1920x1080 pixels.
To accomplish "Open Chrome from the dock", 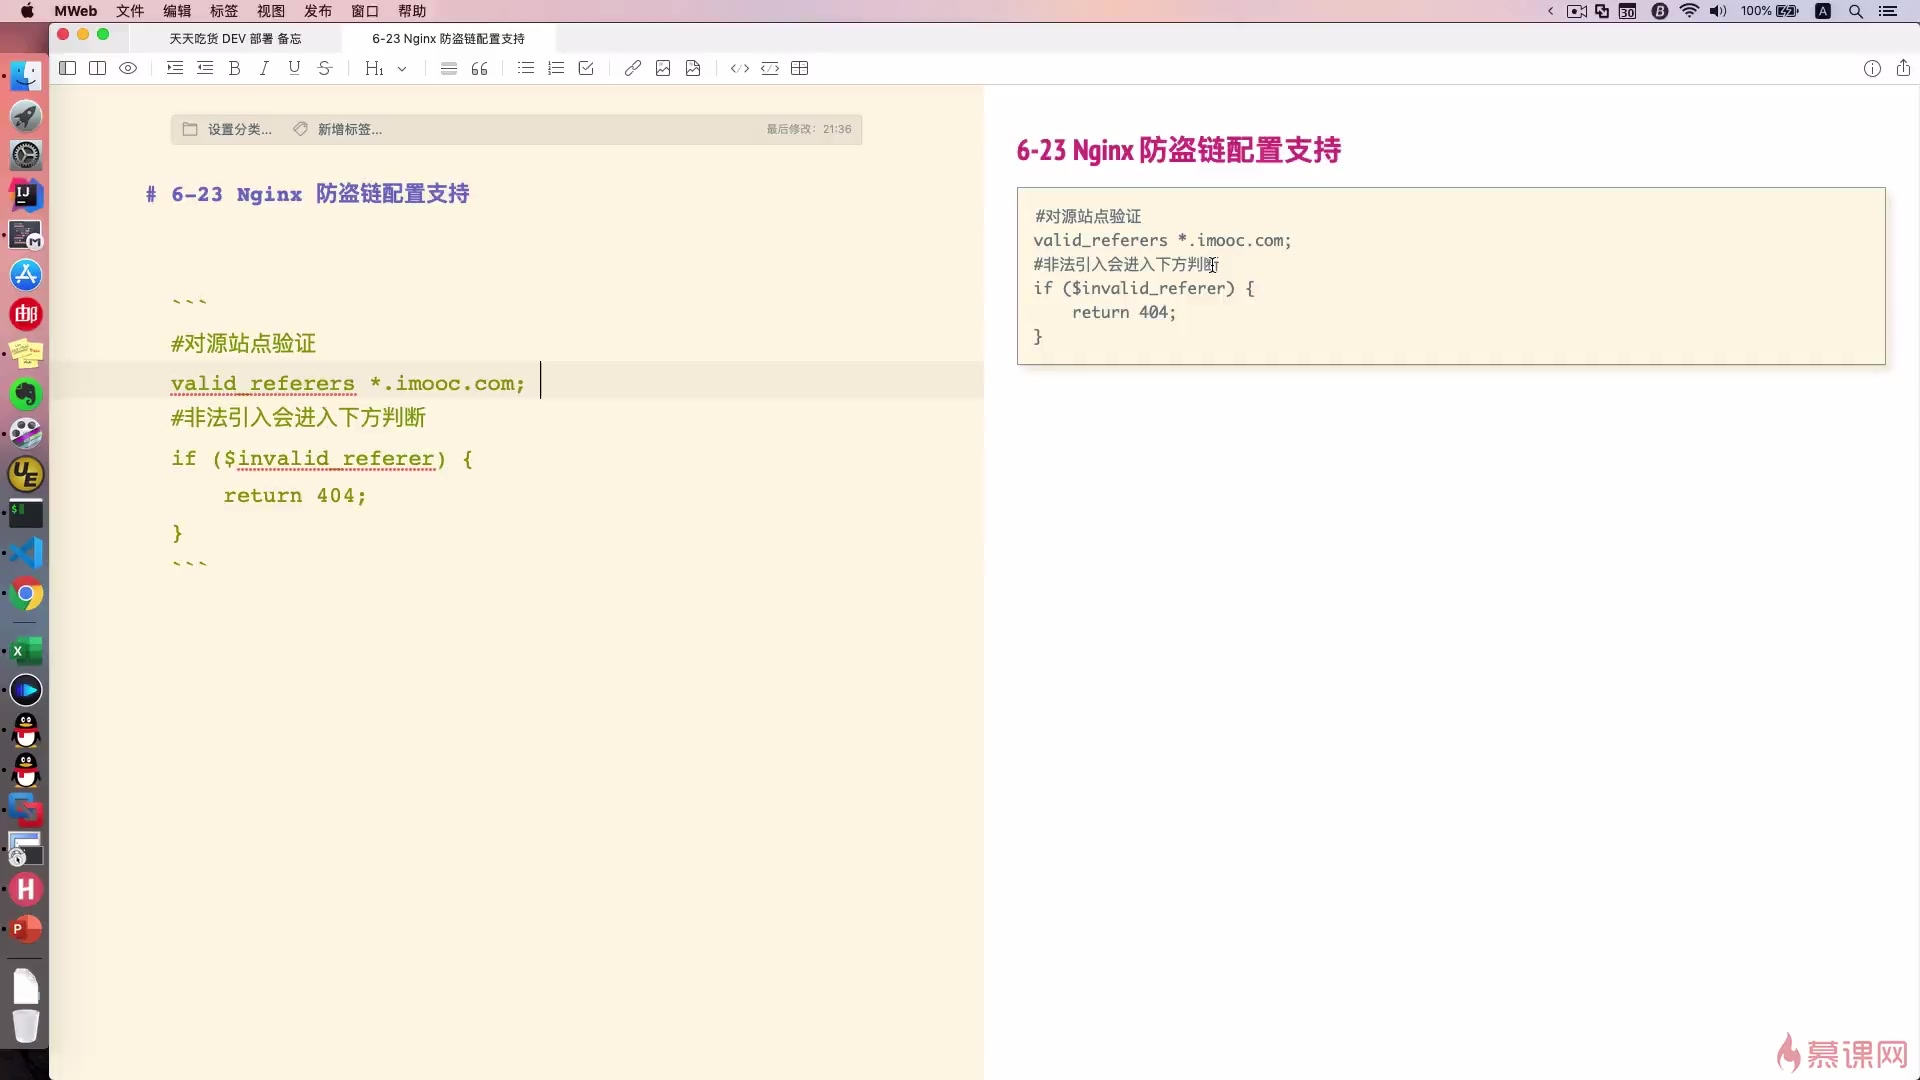I will coord(26,594).
